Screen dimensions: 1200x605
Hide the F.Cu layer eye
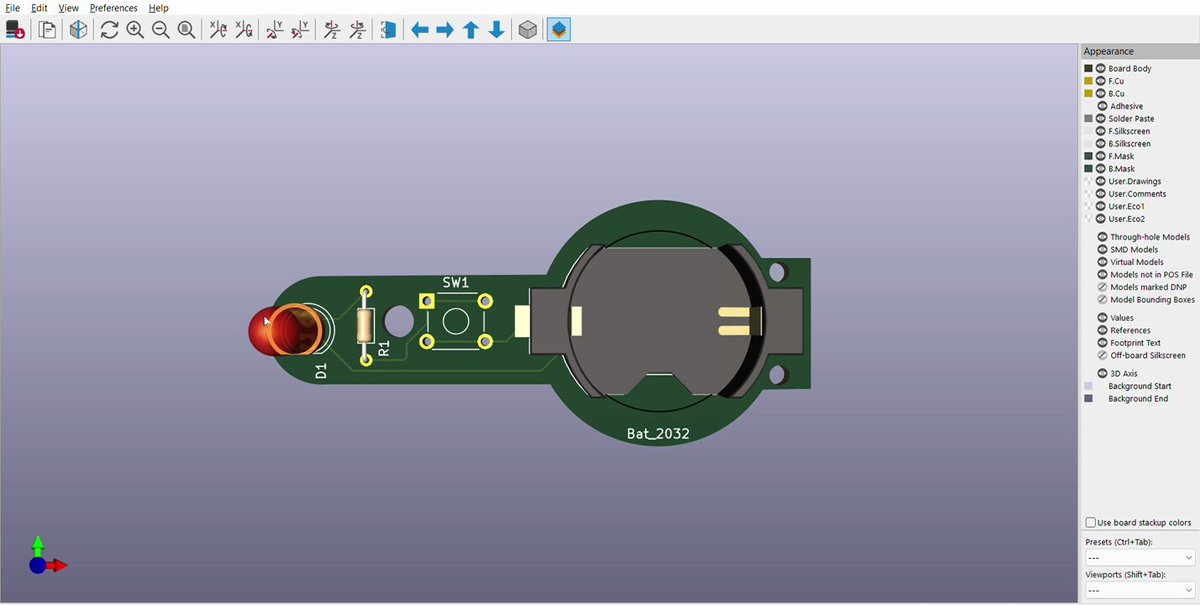tap(1100, 81)
